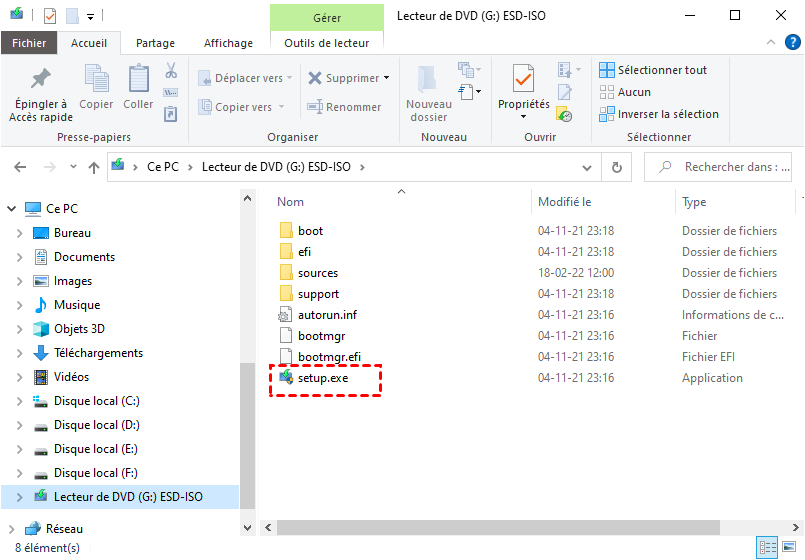Viewport: 805px width, 560px height.
Task: Click the Coller clipboard icon
Action: pos(138,79)
